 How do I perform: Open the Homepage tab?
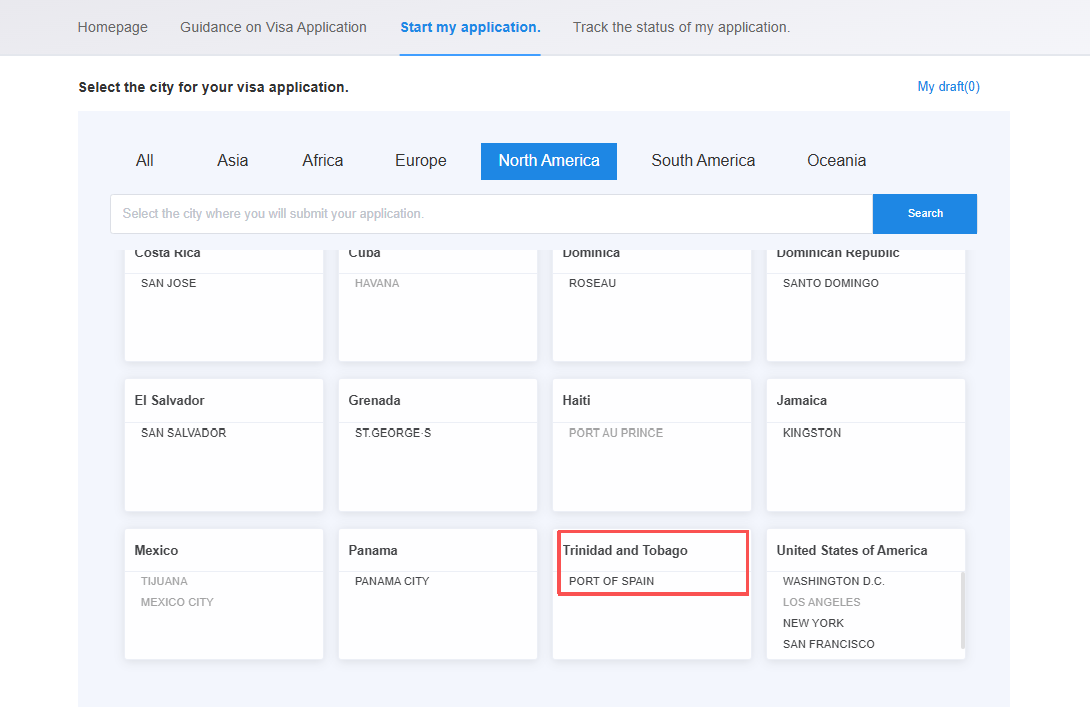pos(113,27)
